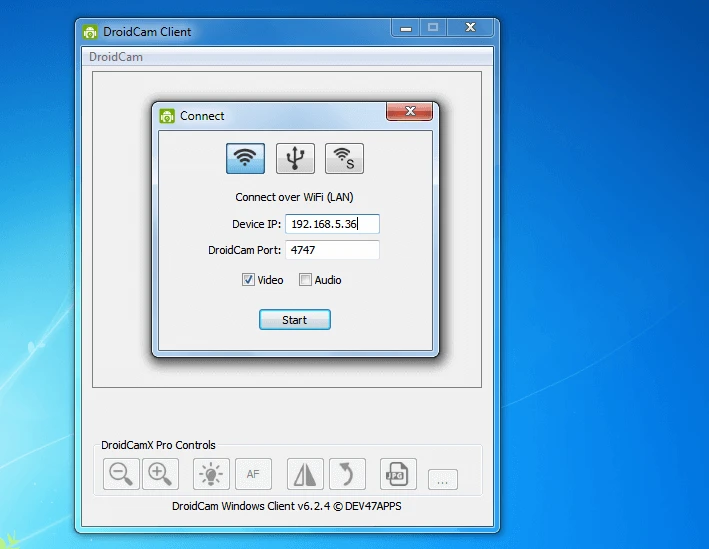709x549 pixels.
Task: Select the WiFi connection mode icon
Action: [x=245, y=158]
